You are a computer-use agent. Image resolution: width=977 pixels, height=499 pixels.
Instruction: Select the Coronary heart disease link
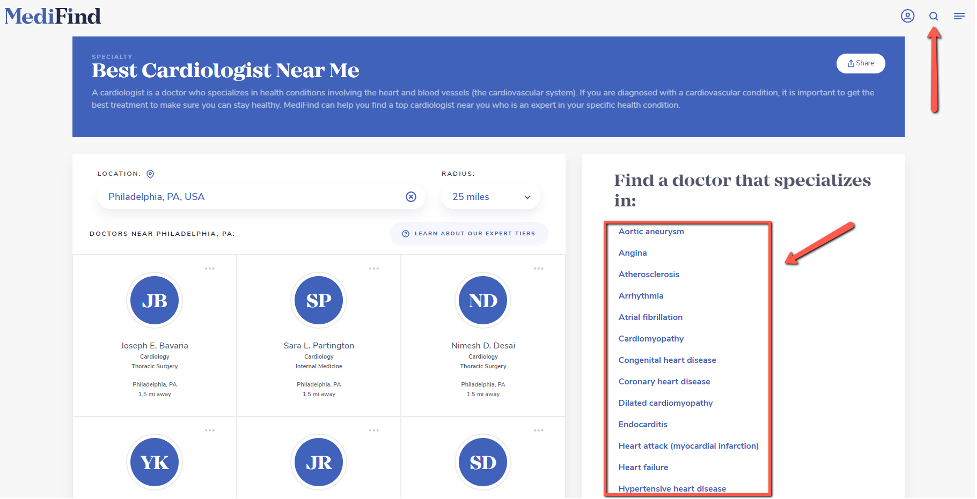pyautogui.click(x=664, y=381)
